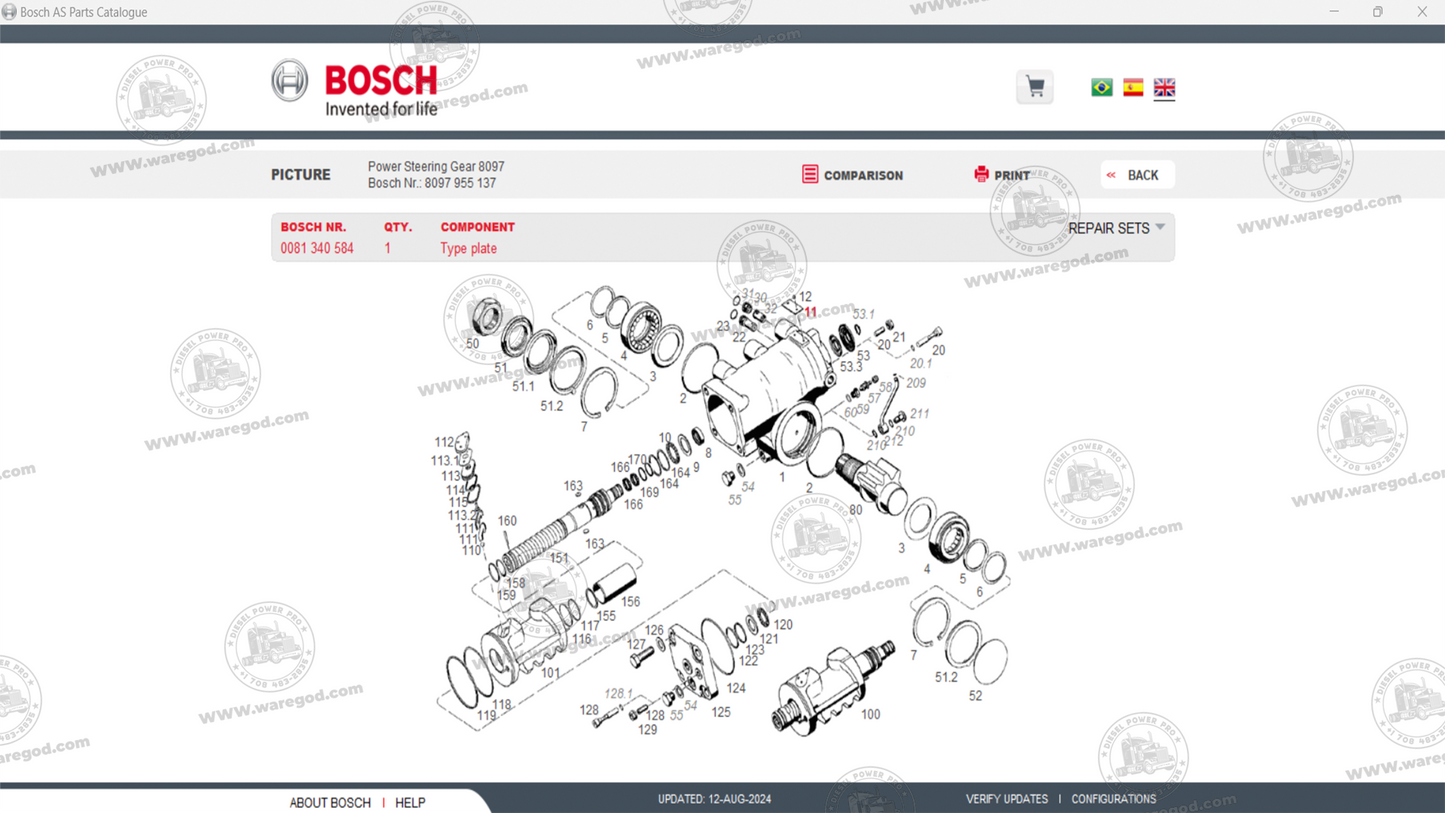Select part label 211 in the diagram
The height and width of the screenshot is (813, 1445).
(919, 413)
